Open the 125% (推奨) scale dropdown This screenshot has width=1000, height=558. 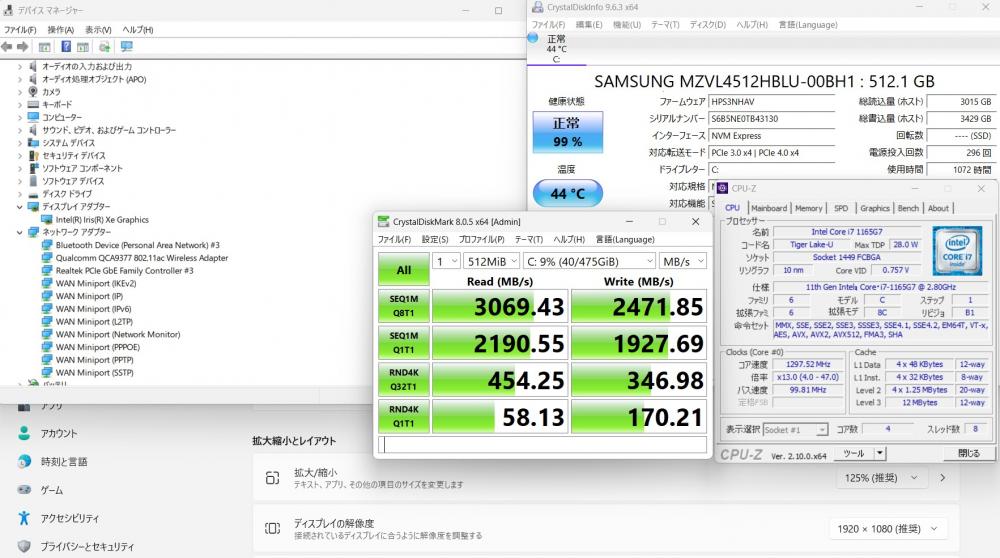pos(881,478)
